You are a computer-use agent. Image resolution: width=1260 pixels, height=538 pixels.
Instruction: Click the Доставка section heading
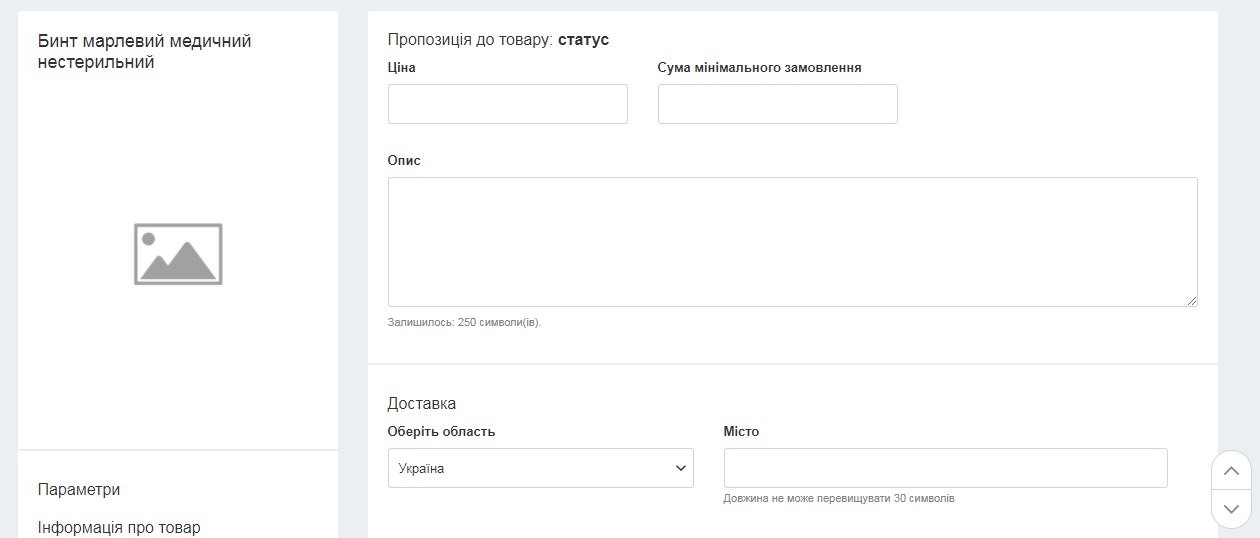point(422,404)
